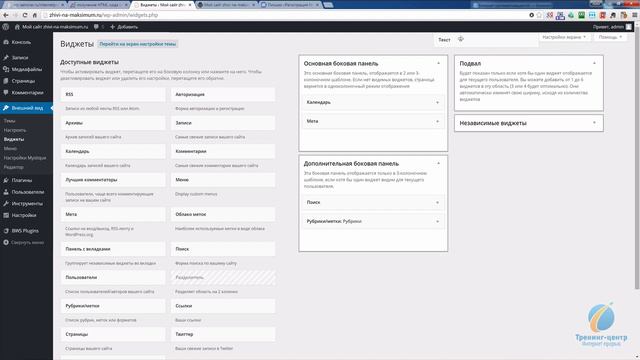Switch to the active Виджеты browser tab
Screen dimensions: 640x360
163,5
